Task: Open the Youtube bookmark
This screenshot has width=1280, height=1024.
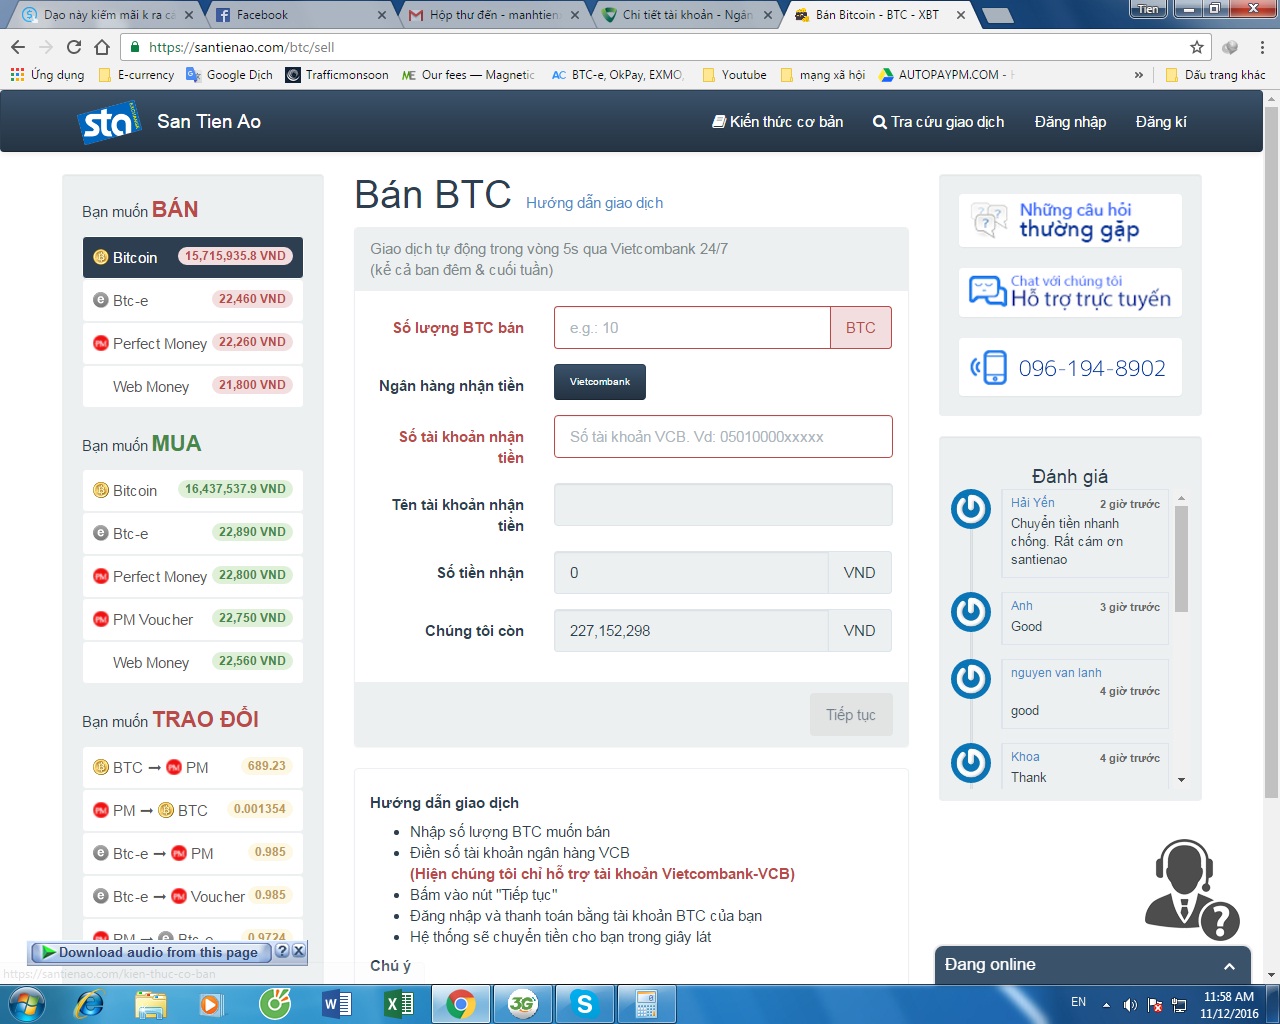Action: point(734,75)
